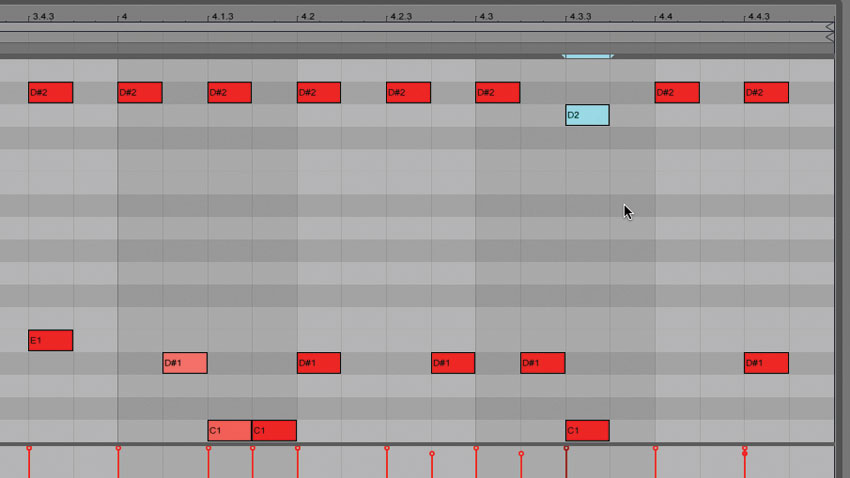This screenshot has height=478, width=850.
Task: Select the light-red C1 note at 4.1.3
Action: point(229,430)
